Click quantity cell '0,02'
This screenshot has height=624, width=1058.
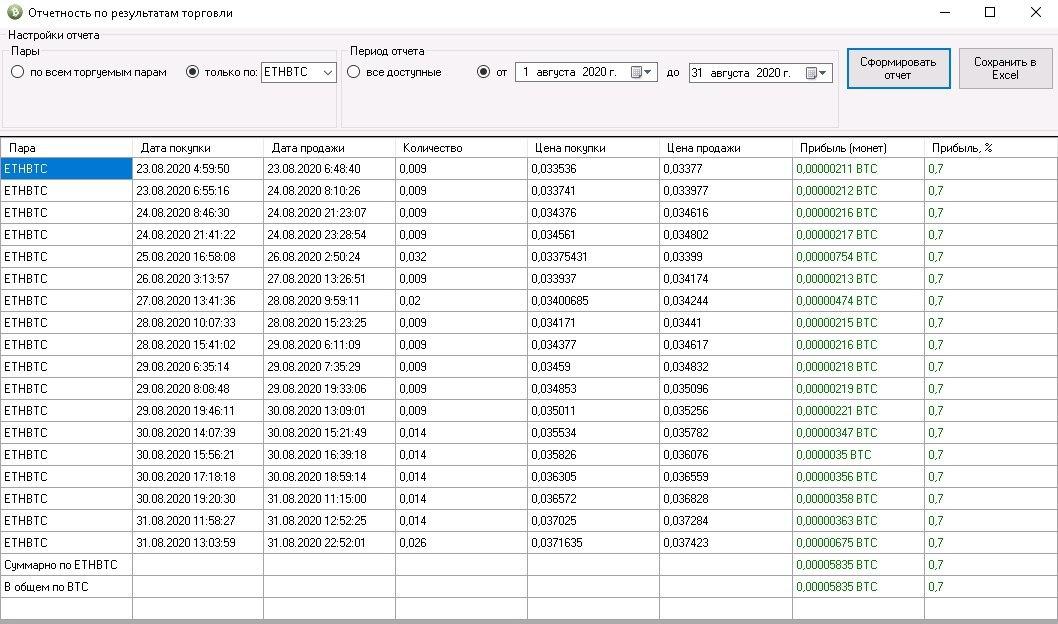click(x=462, y=301)
